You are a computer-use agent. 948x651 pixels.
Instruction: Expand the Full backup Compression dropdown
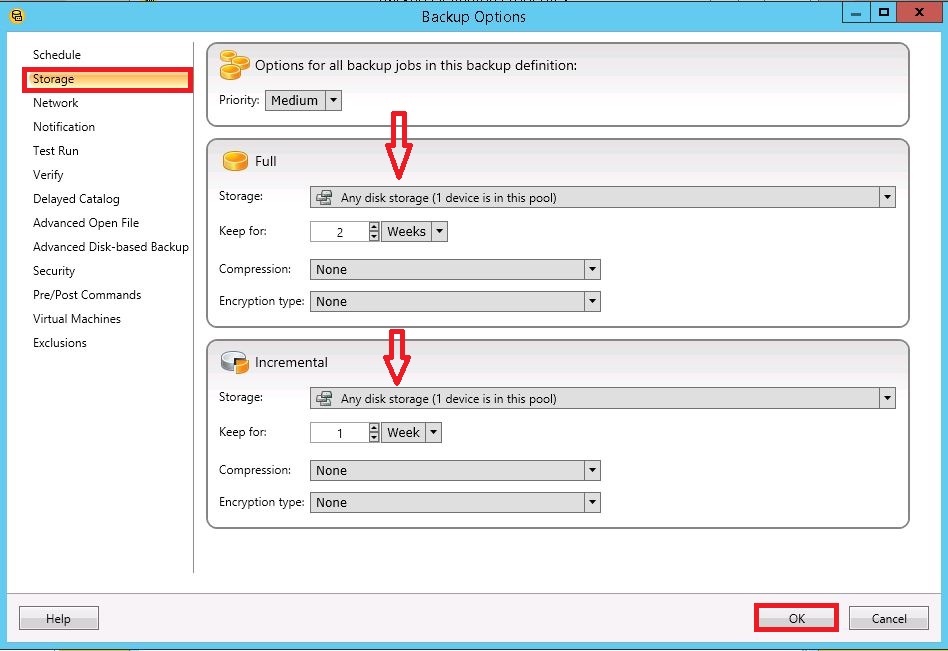592,270
